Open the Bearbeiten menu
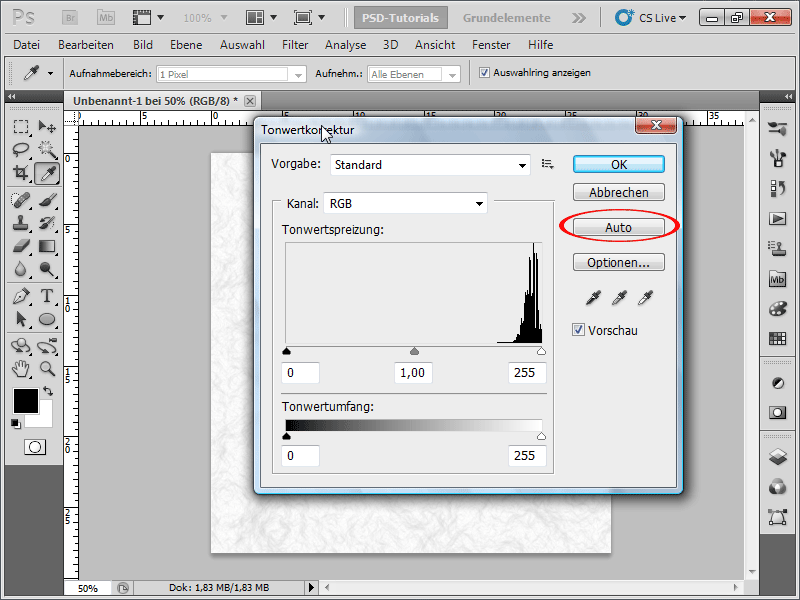The width and height of the screenshot is (800, 600). tap(86, 45)
